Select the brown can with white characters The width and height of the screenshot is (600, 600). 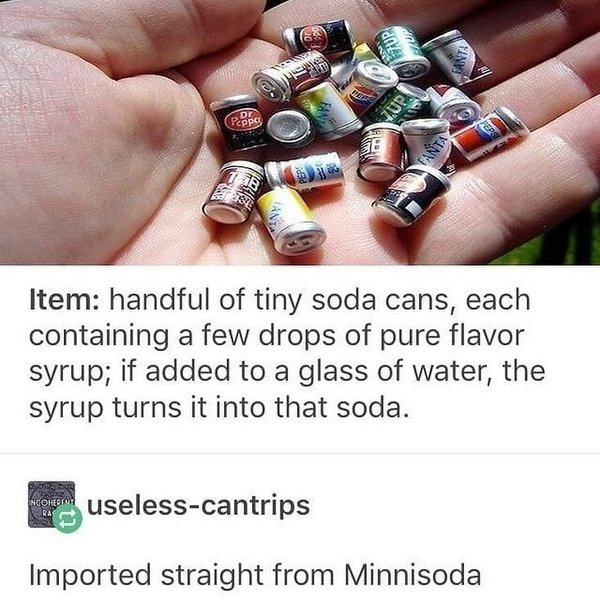coord(233,191)
